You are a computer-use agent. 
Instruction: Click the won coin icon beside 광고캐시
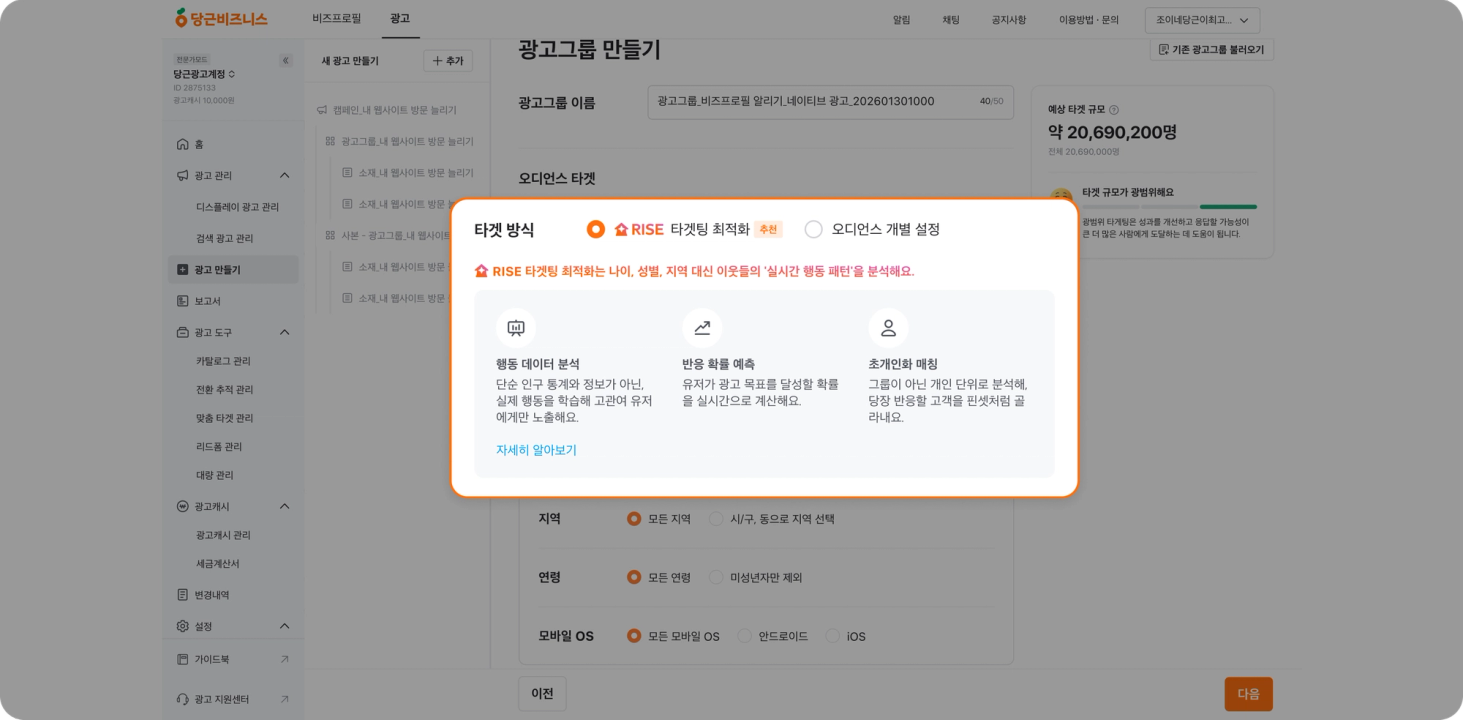click(x=182, y=506)
